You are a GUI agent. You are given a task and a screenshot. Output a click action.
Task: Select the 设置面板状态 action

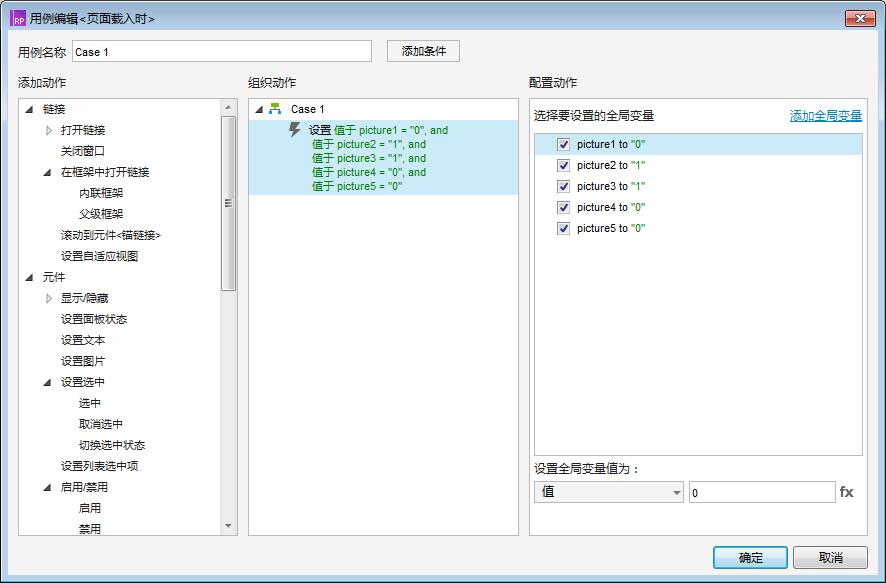pyautogui.click(x=94, y=319)
